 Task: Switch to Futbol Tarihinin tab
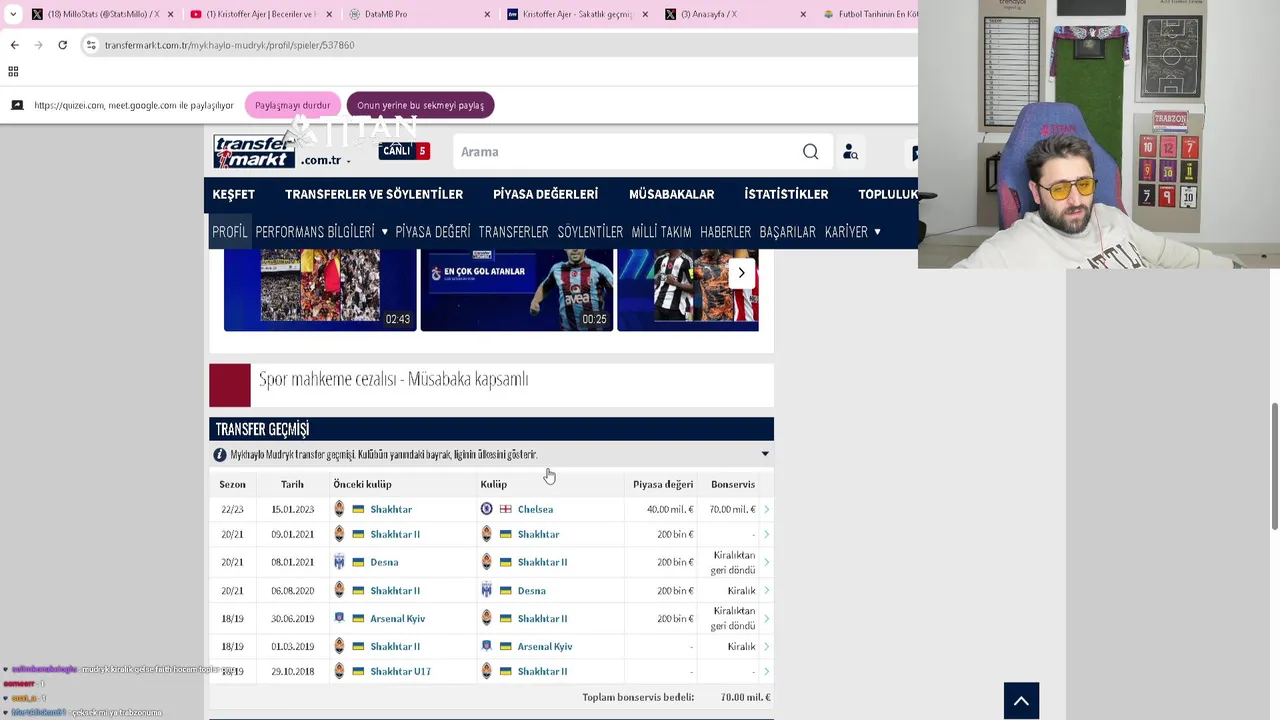pyautogui.click(x=870, y=14)
